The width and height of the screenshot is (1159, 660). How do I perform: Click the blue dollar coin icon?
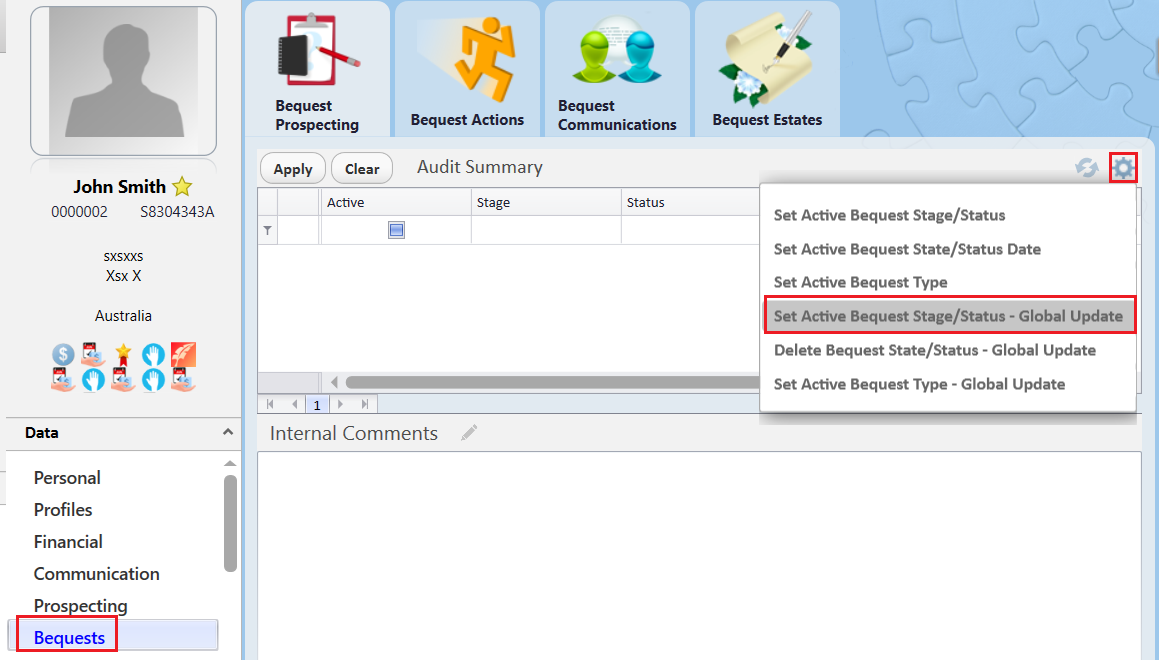64,355
